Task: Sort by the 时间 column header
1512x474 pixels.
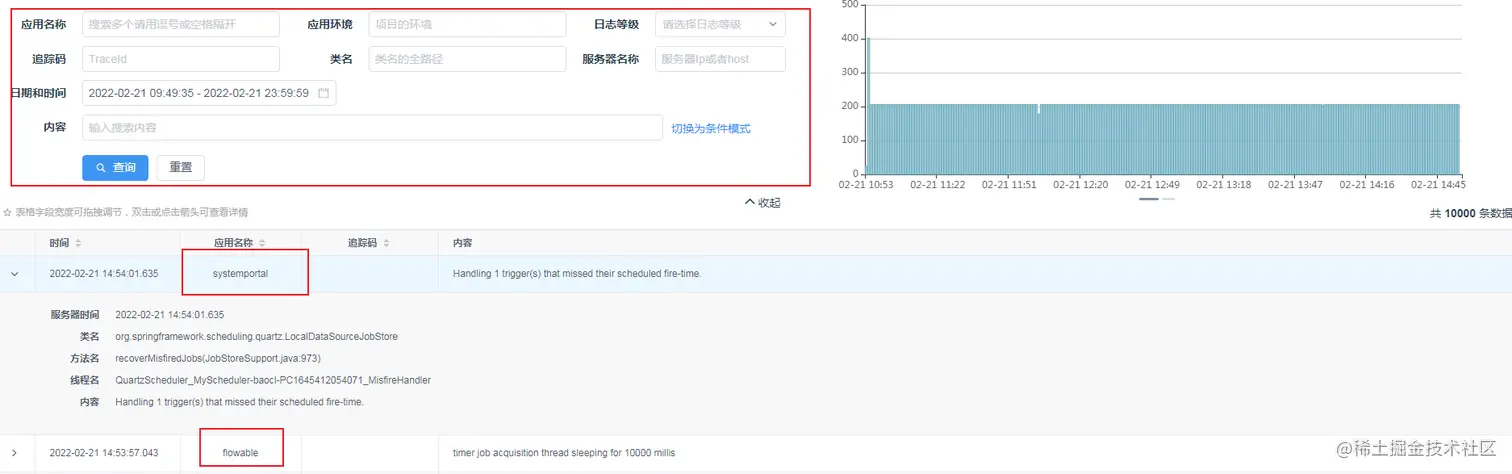Action: [66, 243]
